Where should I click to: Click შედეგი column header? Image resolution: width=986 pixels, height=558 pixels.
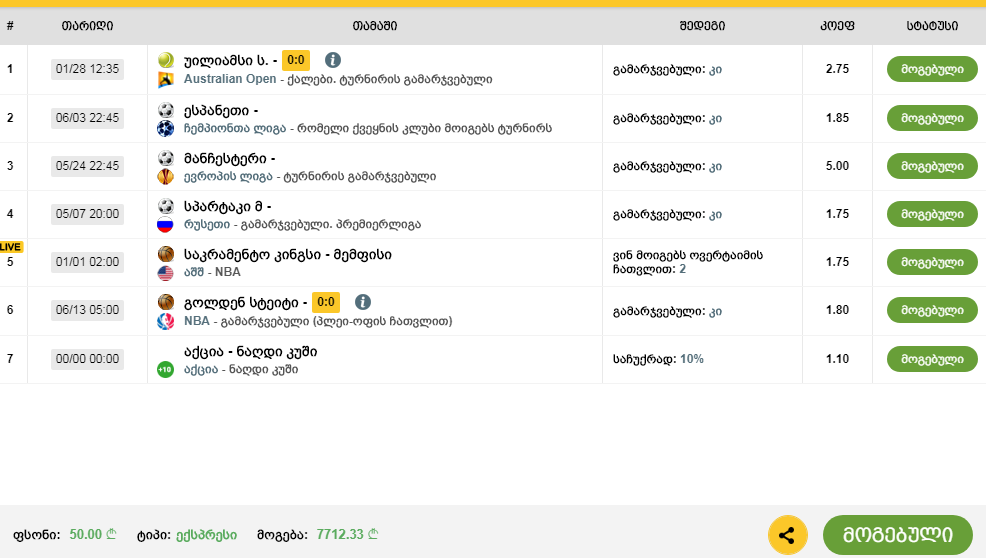coord(702,26)
